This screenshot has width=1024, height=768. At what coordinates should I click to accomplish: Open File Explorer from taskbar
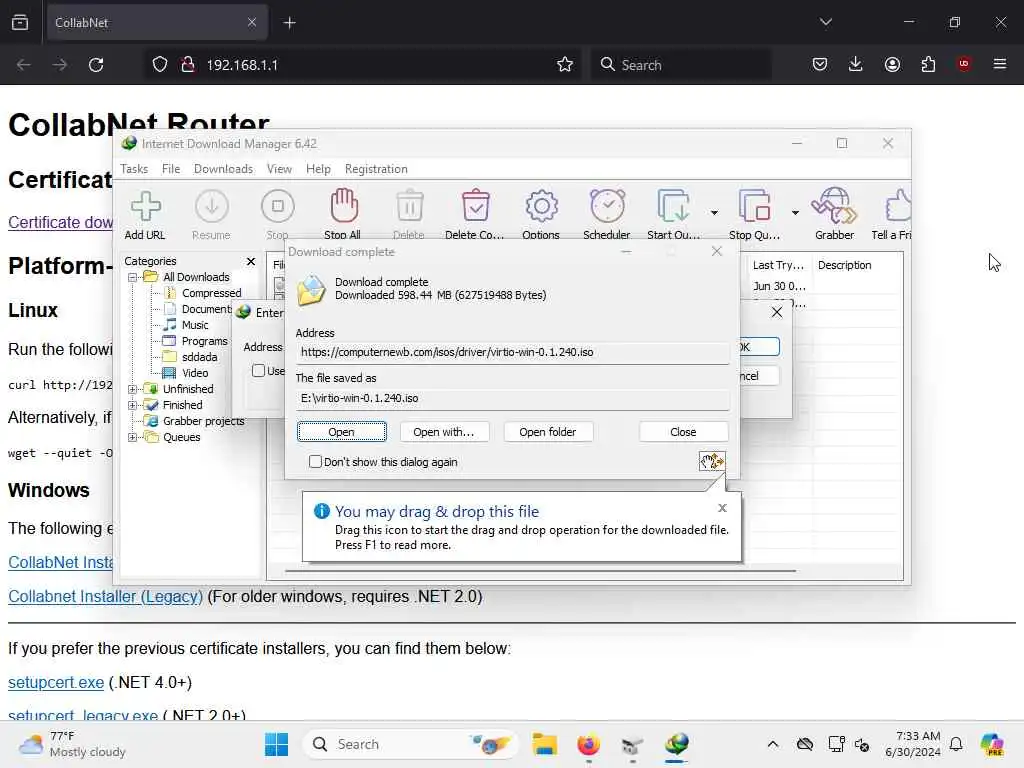544,744
